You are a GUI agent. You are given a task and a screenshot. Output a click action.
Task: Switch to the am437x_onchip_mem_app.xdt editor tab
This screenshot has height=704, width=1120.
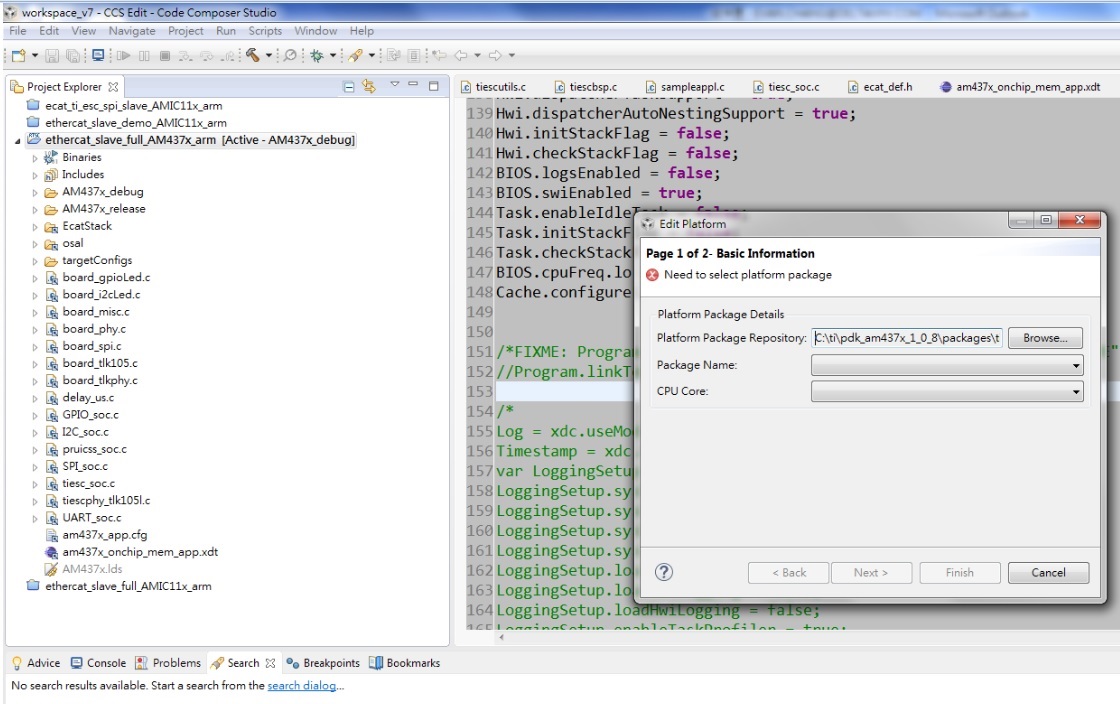click(x=1020, y=86)
